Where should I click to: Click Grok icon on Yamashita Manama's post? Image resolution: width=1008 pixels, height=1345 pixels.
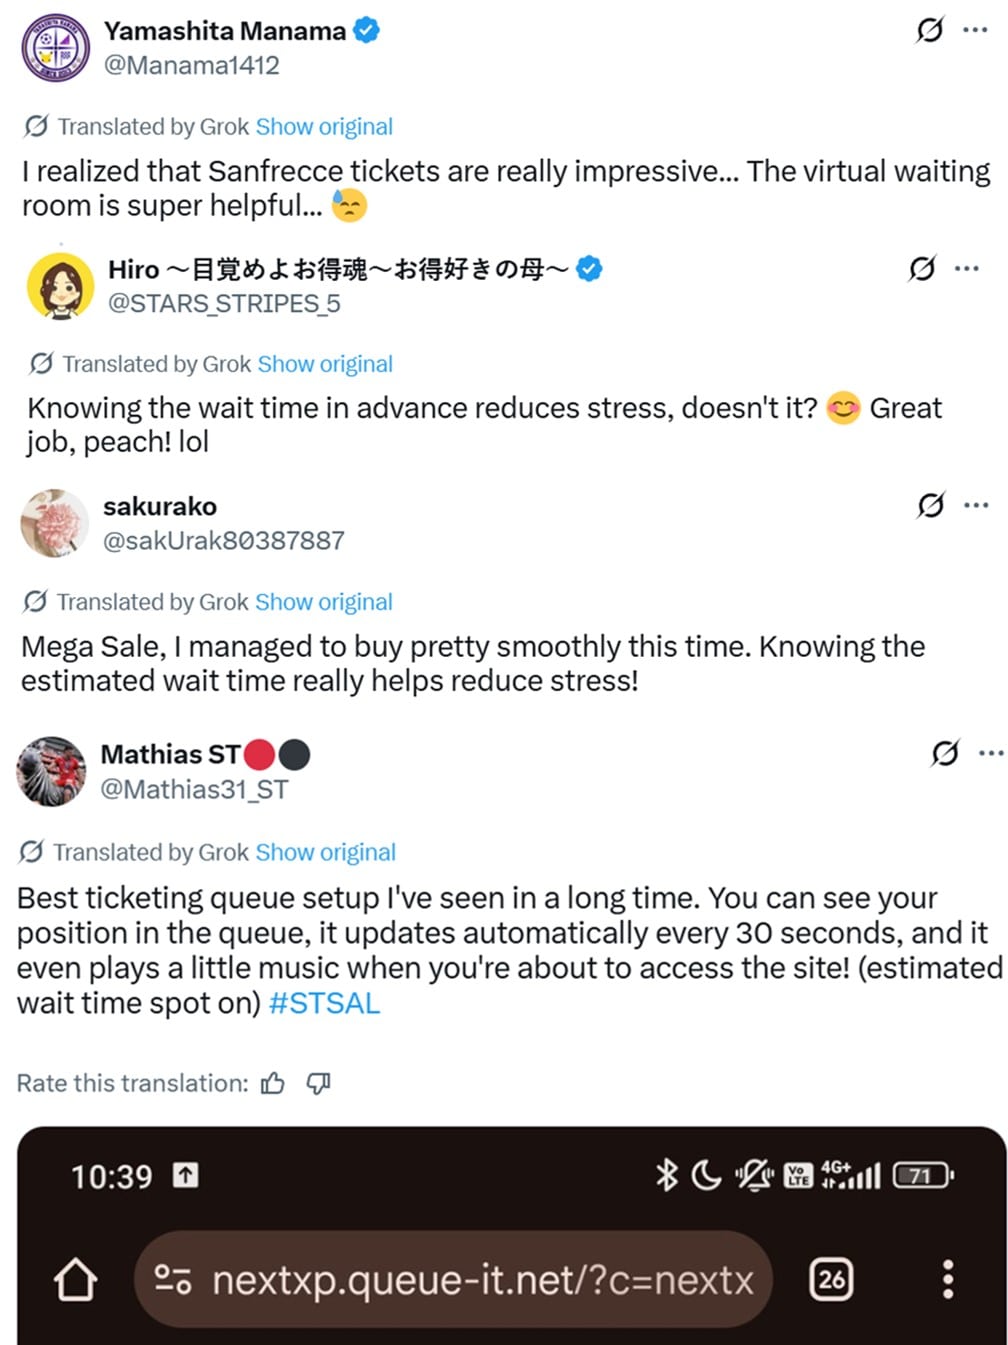point(929,31)
